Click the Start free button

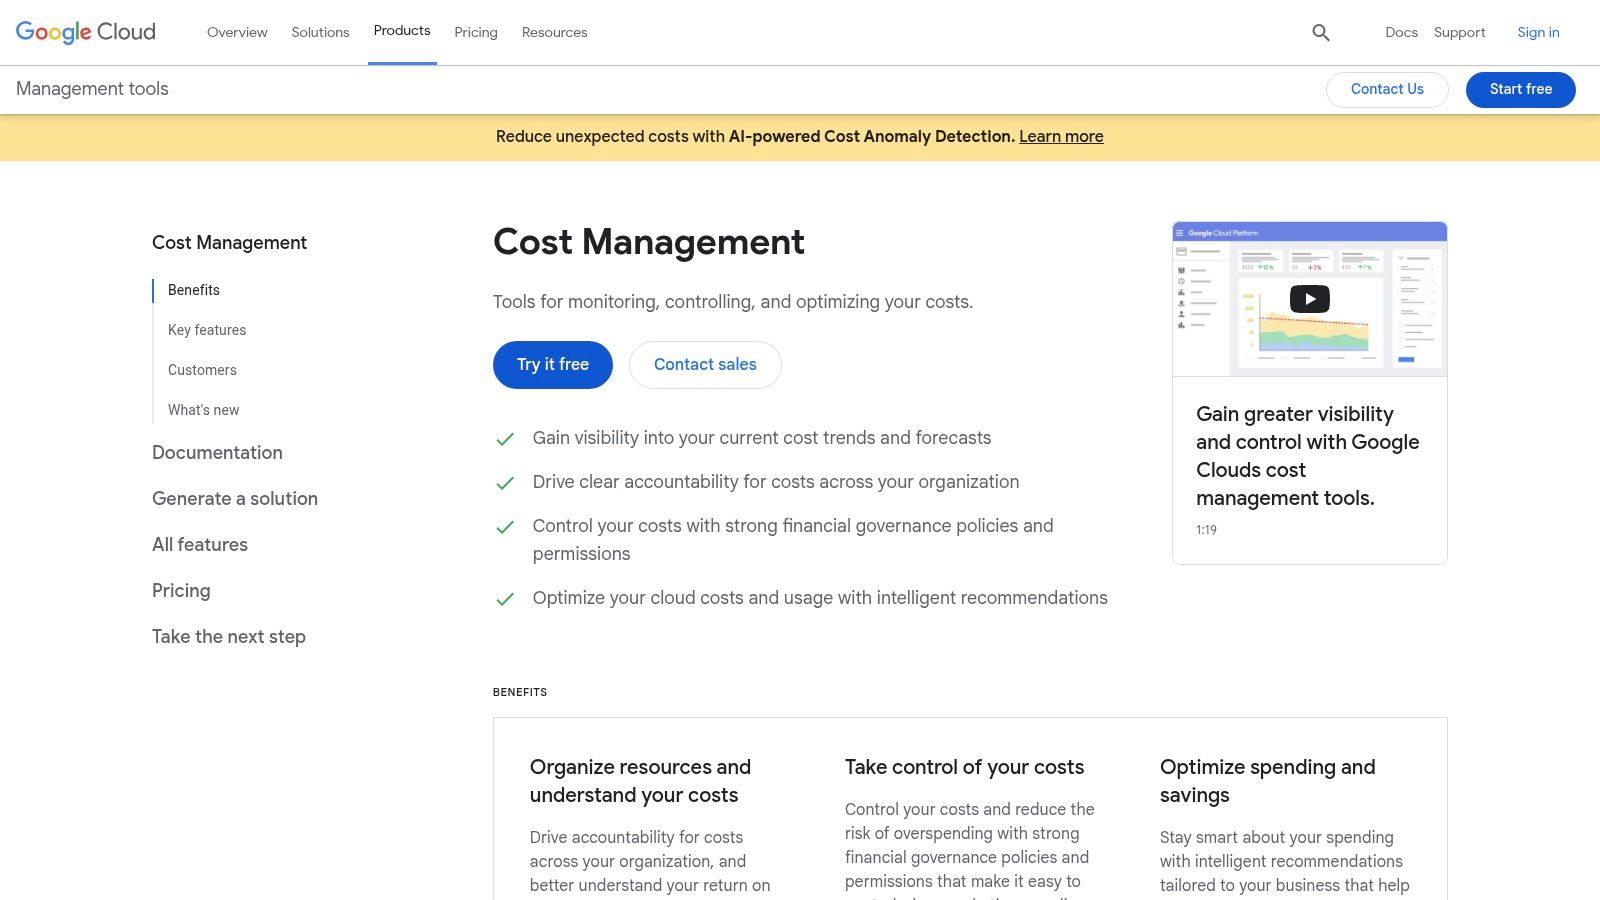[1520, 89]
